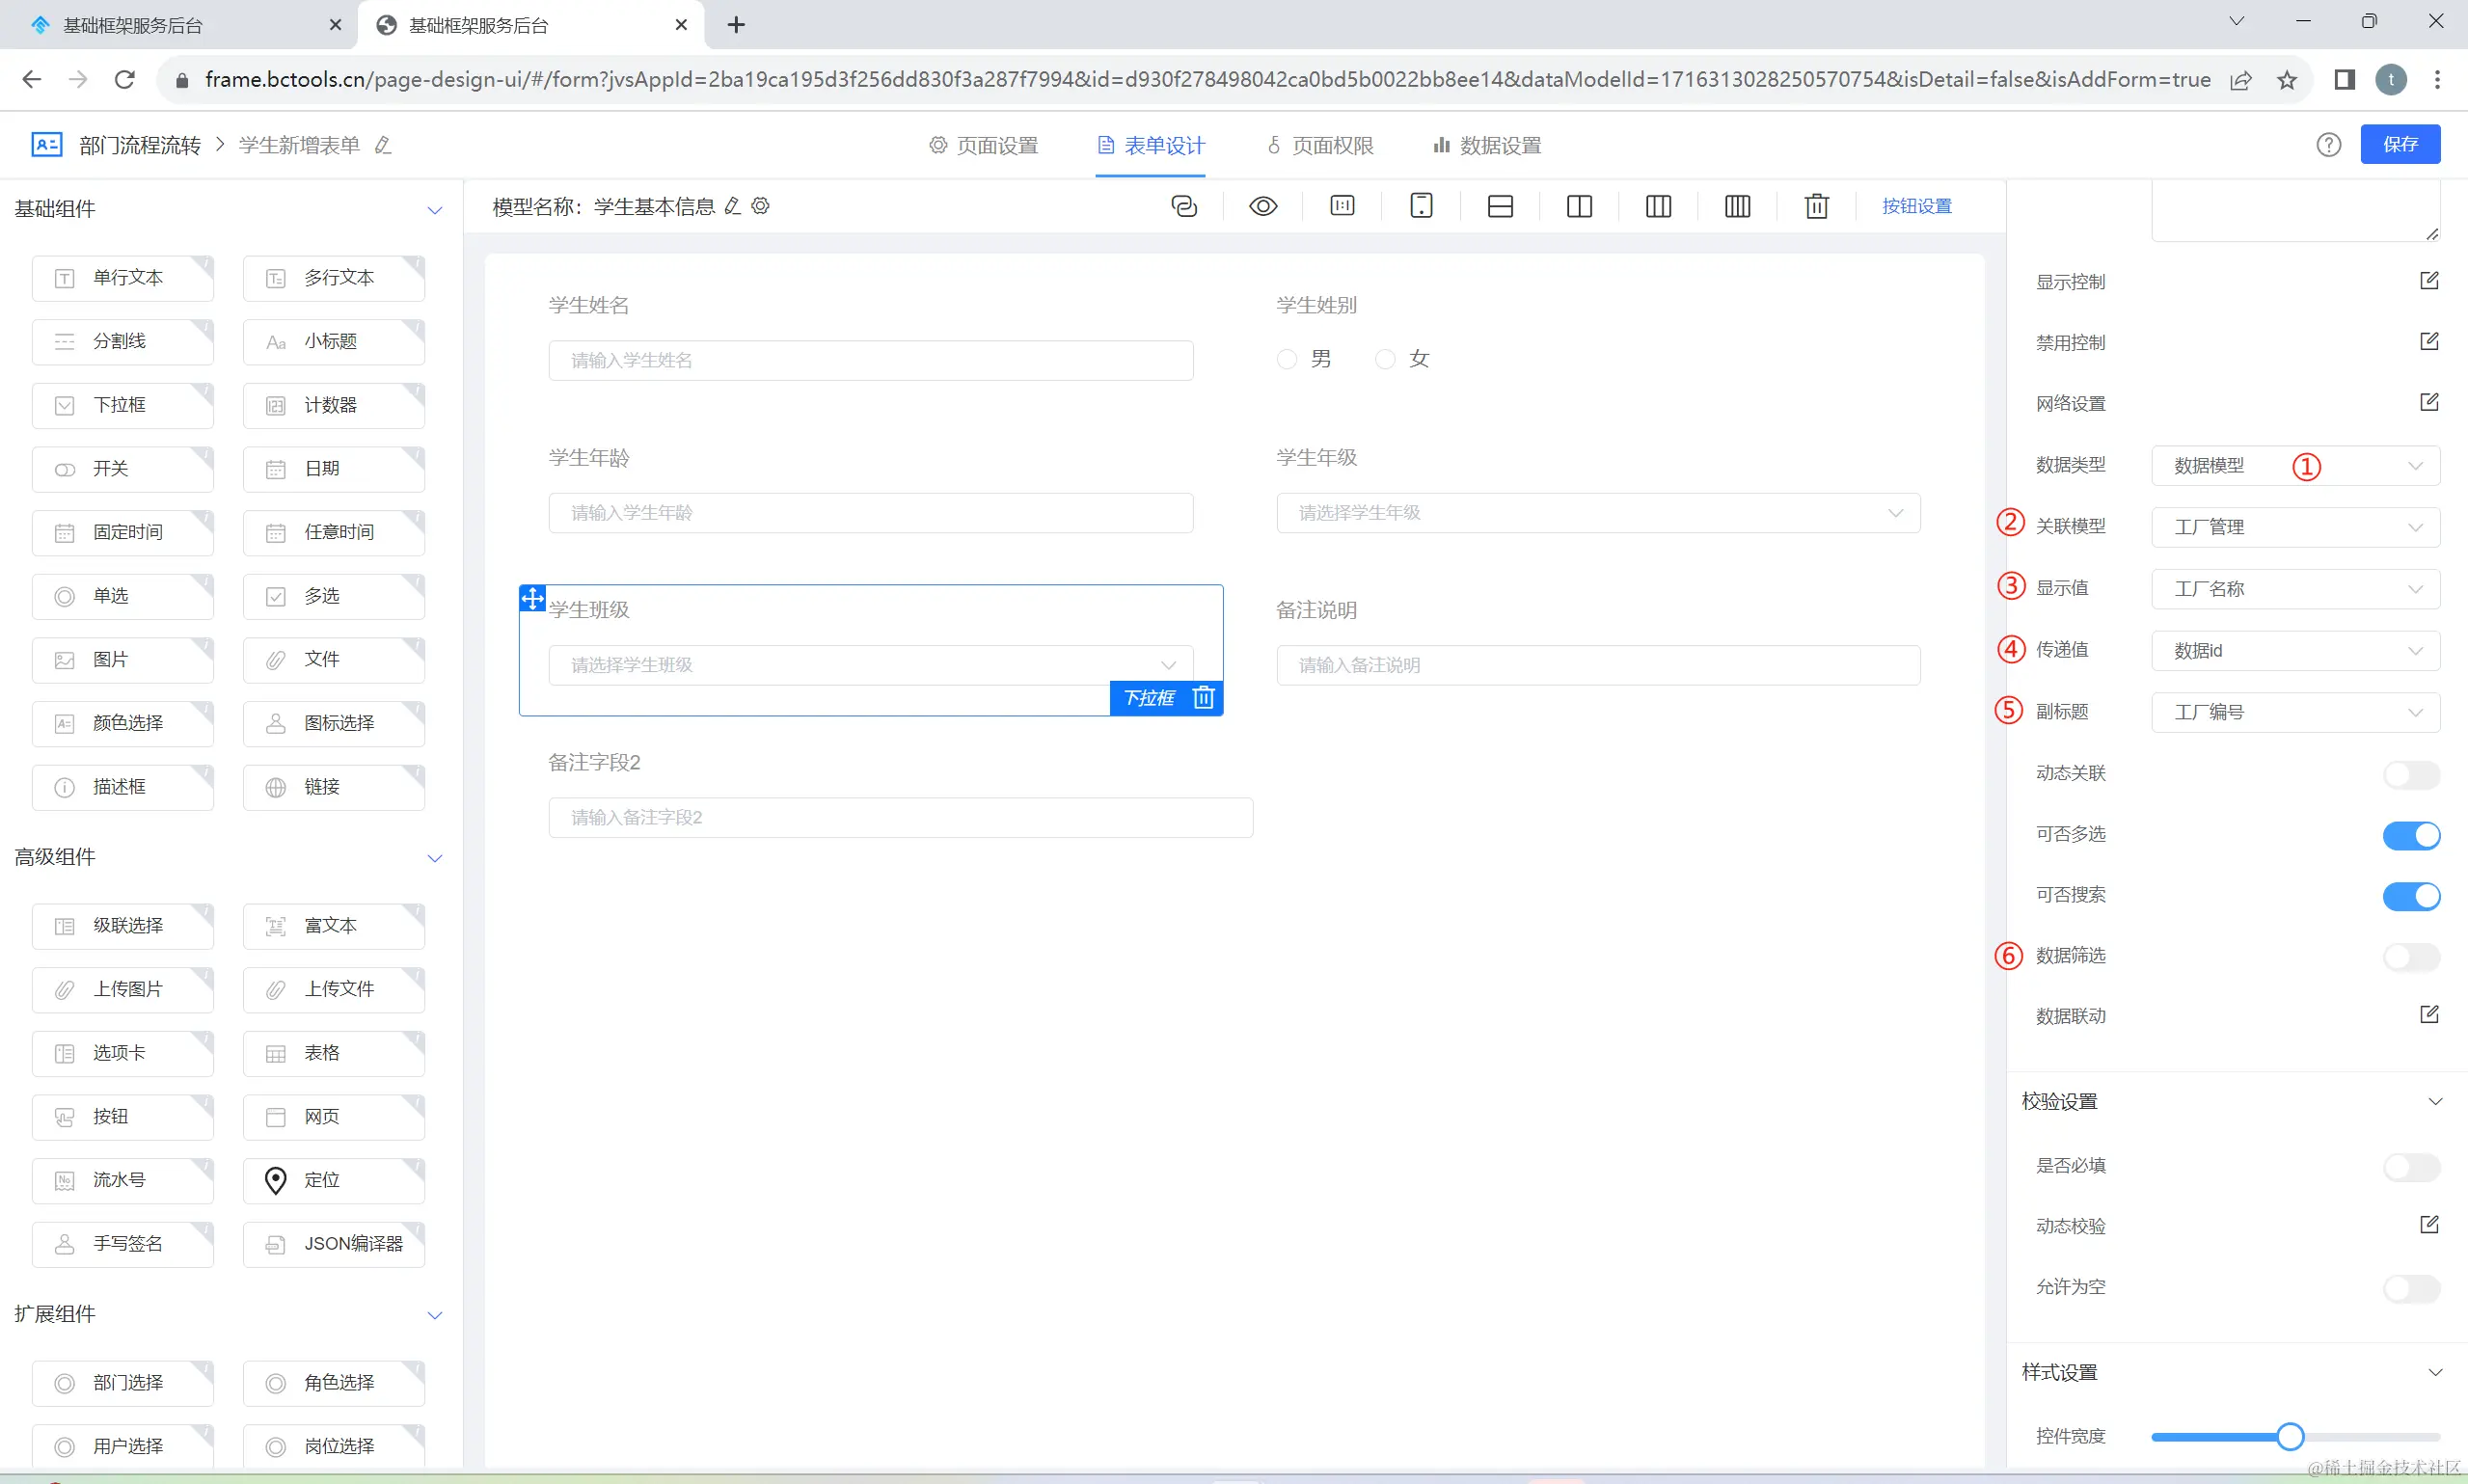Open the 显示控制 edit icon
Screen dimensions: 2468x1484
(2428, 281)
